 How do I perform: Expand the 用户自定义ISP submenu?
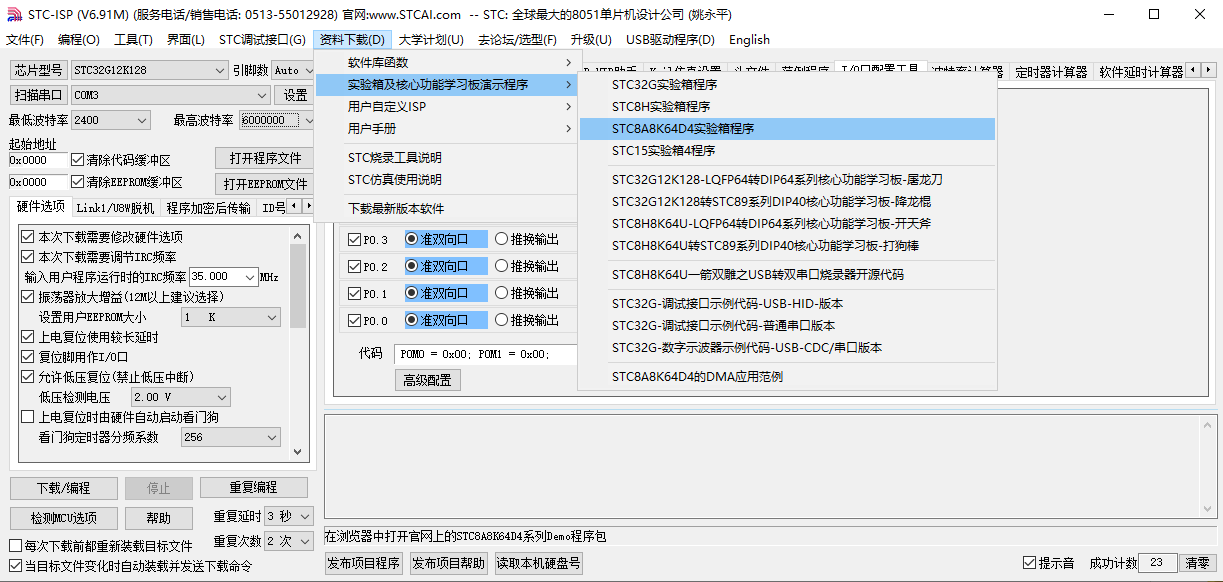(446, 107)
